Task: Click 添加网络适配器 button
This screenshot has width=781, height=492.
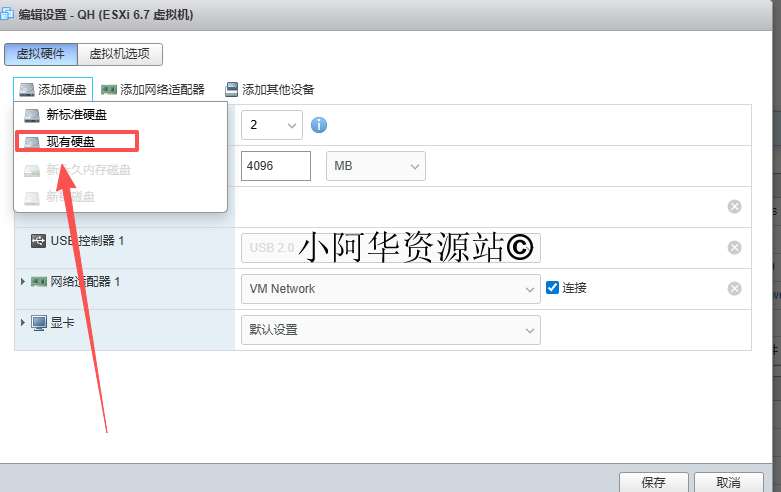Action: coord(153,90)
